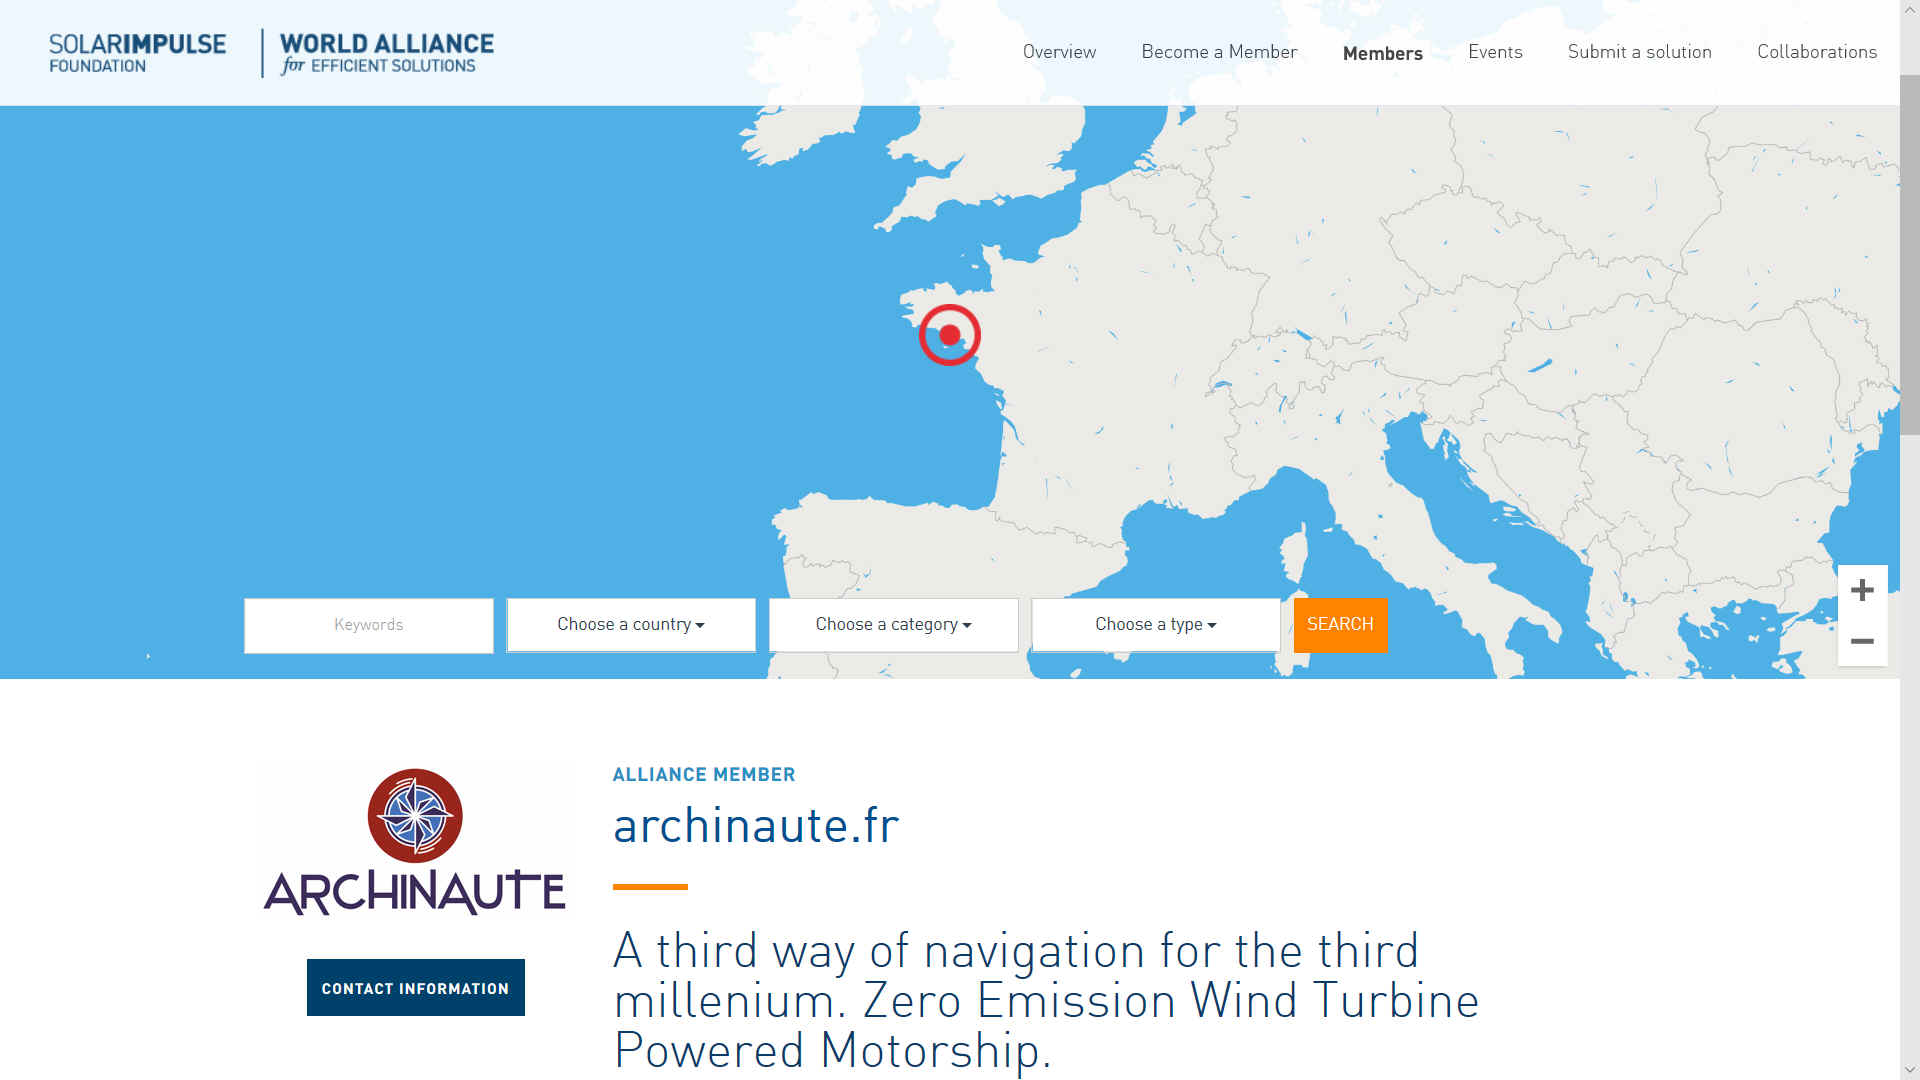Image resolution: width=1920 pixels, height=1080 pixels.
Task: Open the Archinaute compass logo image
Action: [x=414, y=842]
